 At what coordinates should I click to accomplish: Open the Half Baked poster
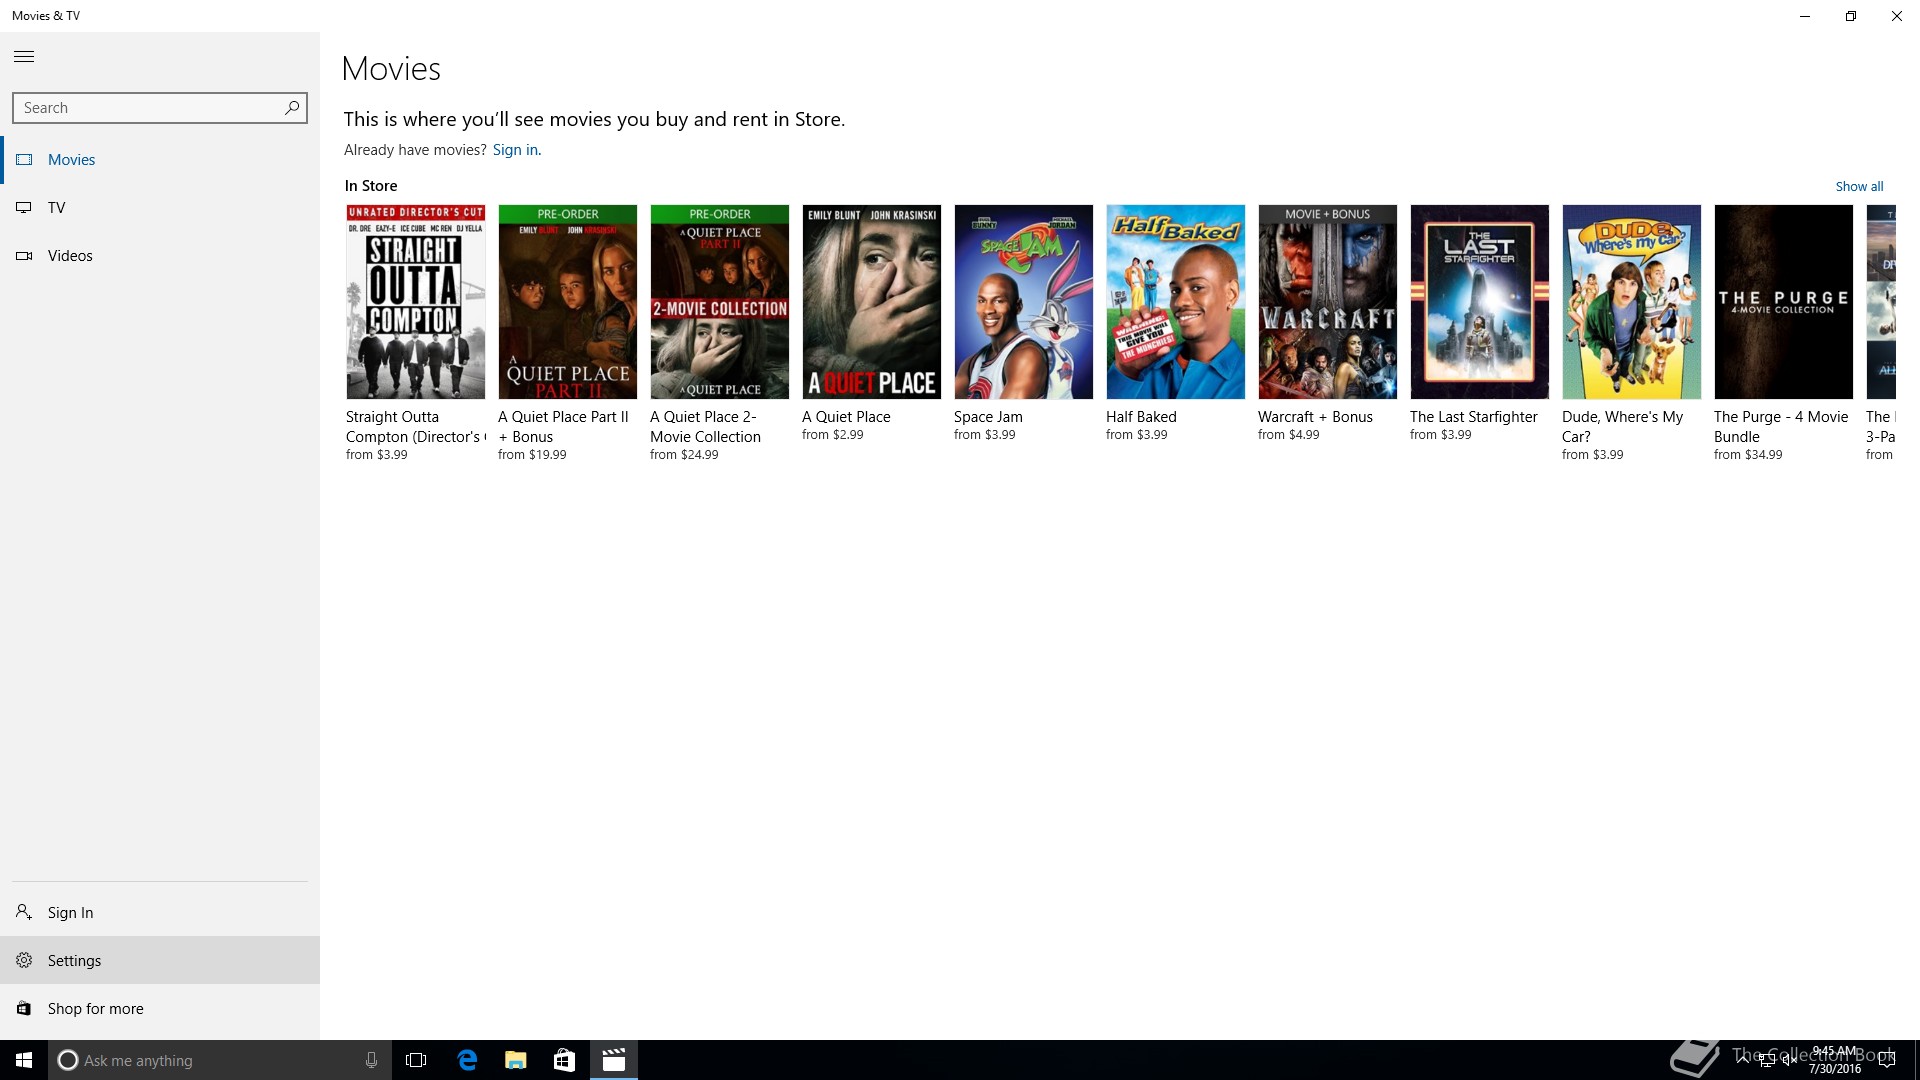[x=1176, y=302]
